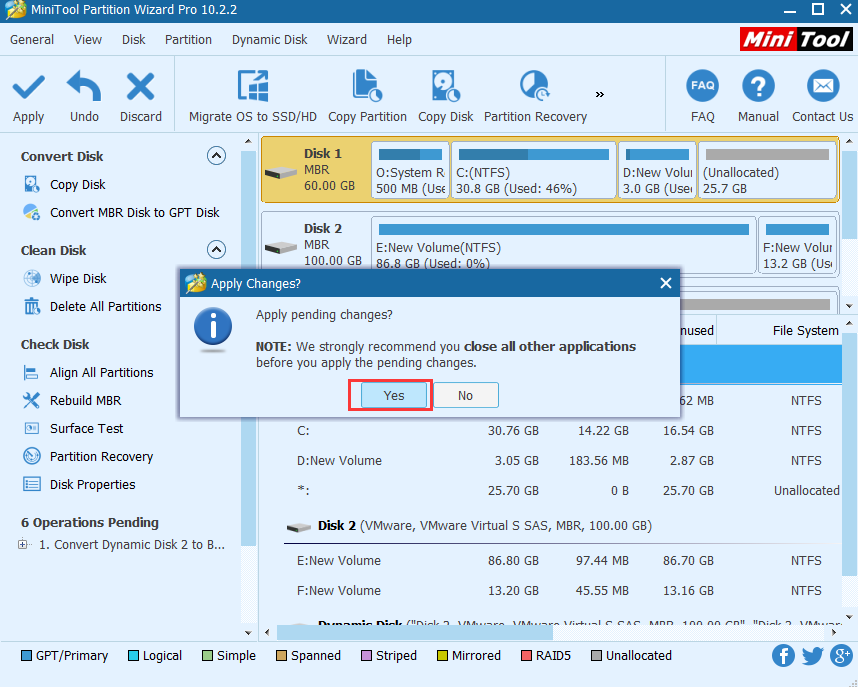Collapse the Clean Disk section
The height and width of the screenshot is (687, 858).
pos(217,250)
